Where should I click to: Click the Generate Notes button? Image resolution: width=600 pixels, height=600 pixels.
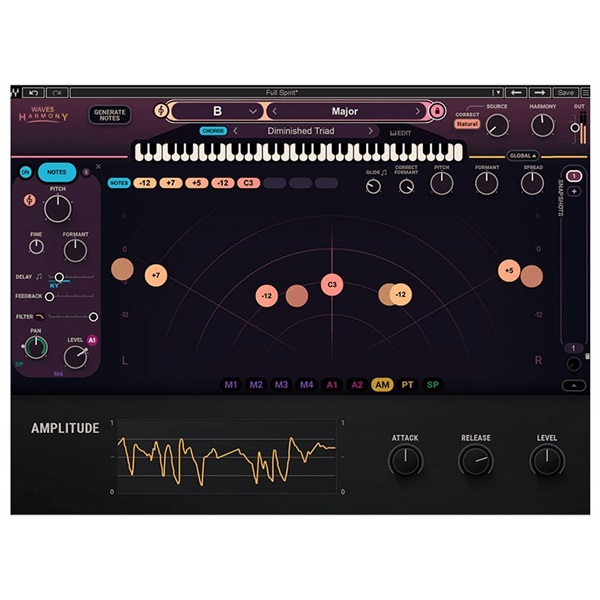pos(110,115)
